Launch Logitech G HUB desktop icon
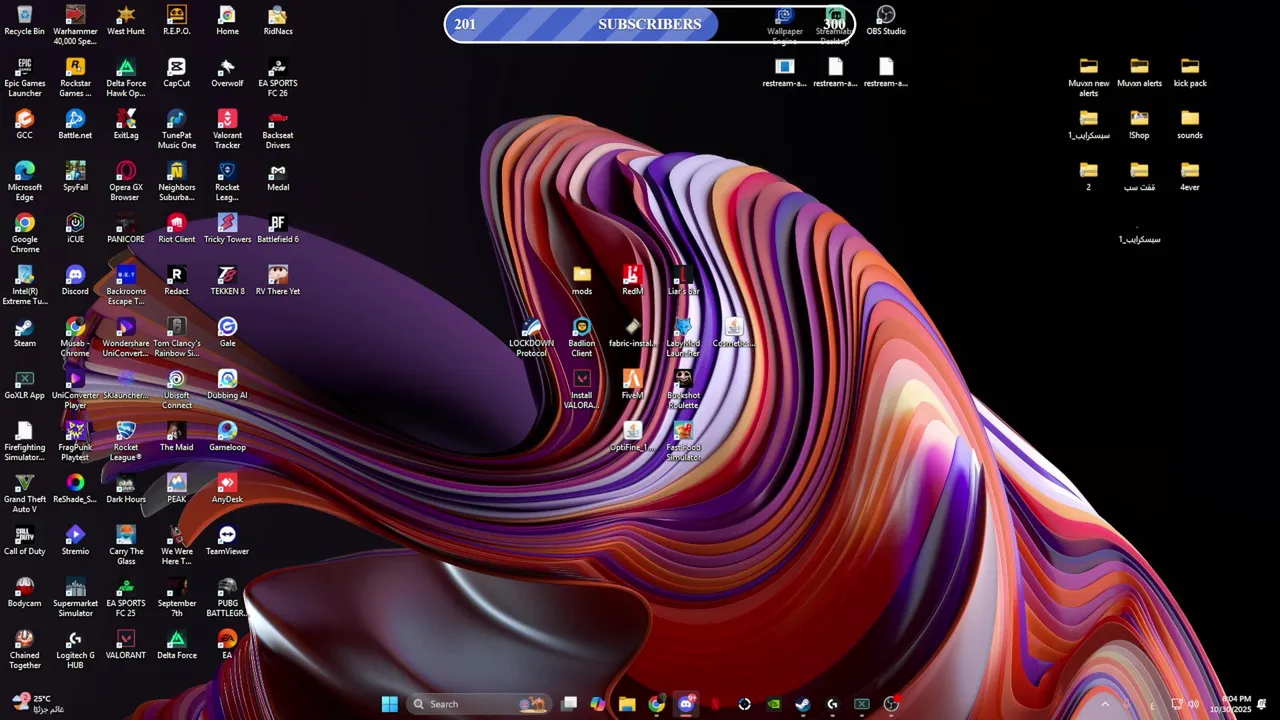 (75, 649)
